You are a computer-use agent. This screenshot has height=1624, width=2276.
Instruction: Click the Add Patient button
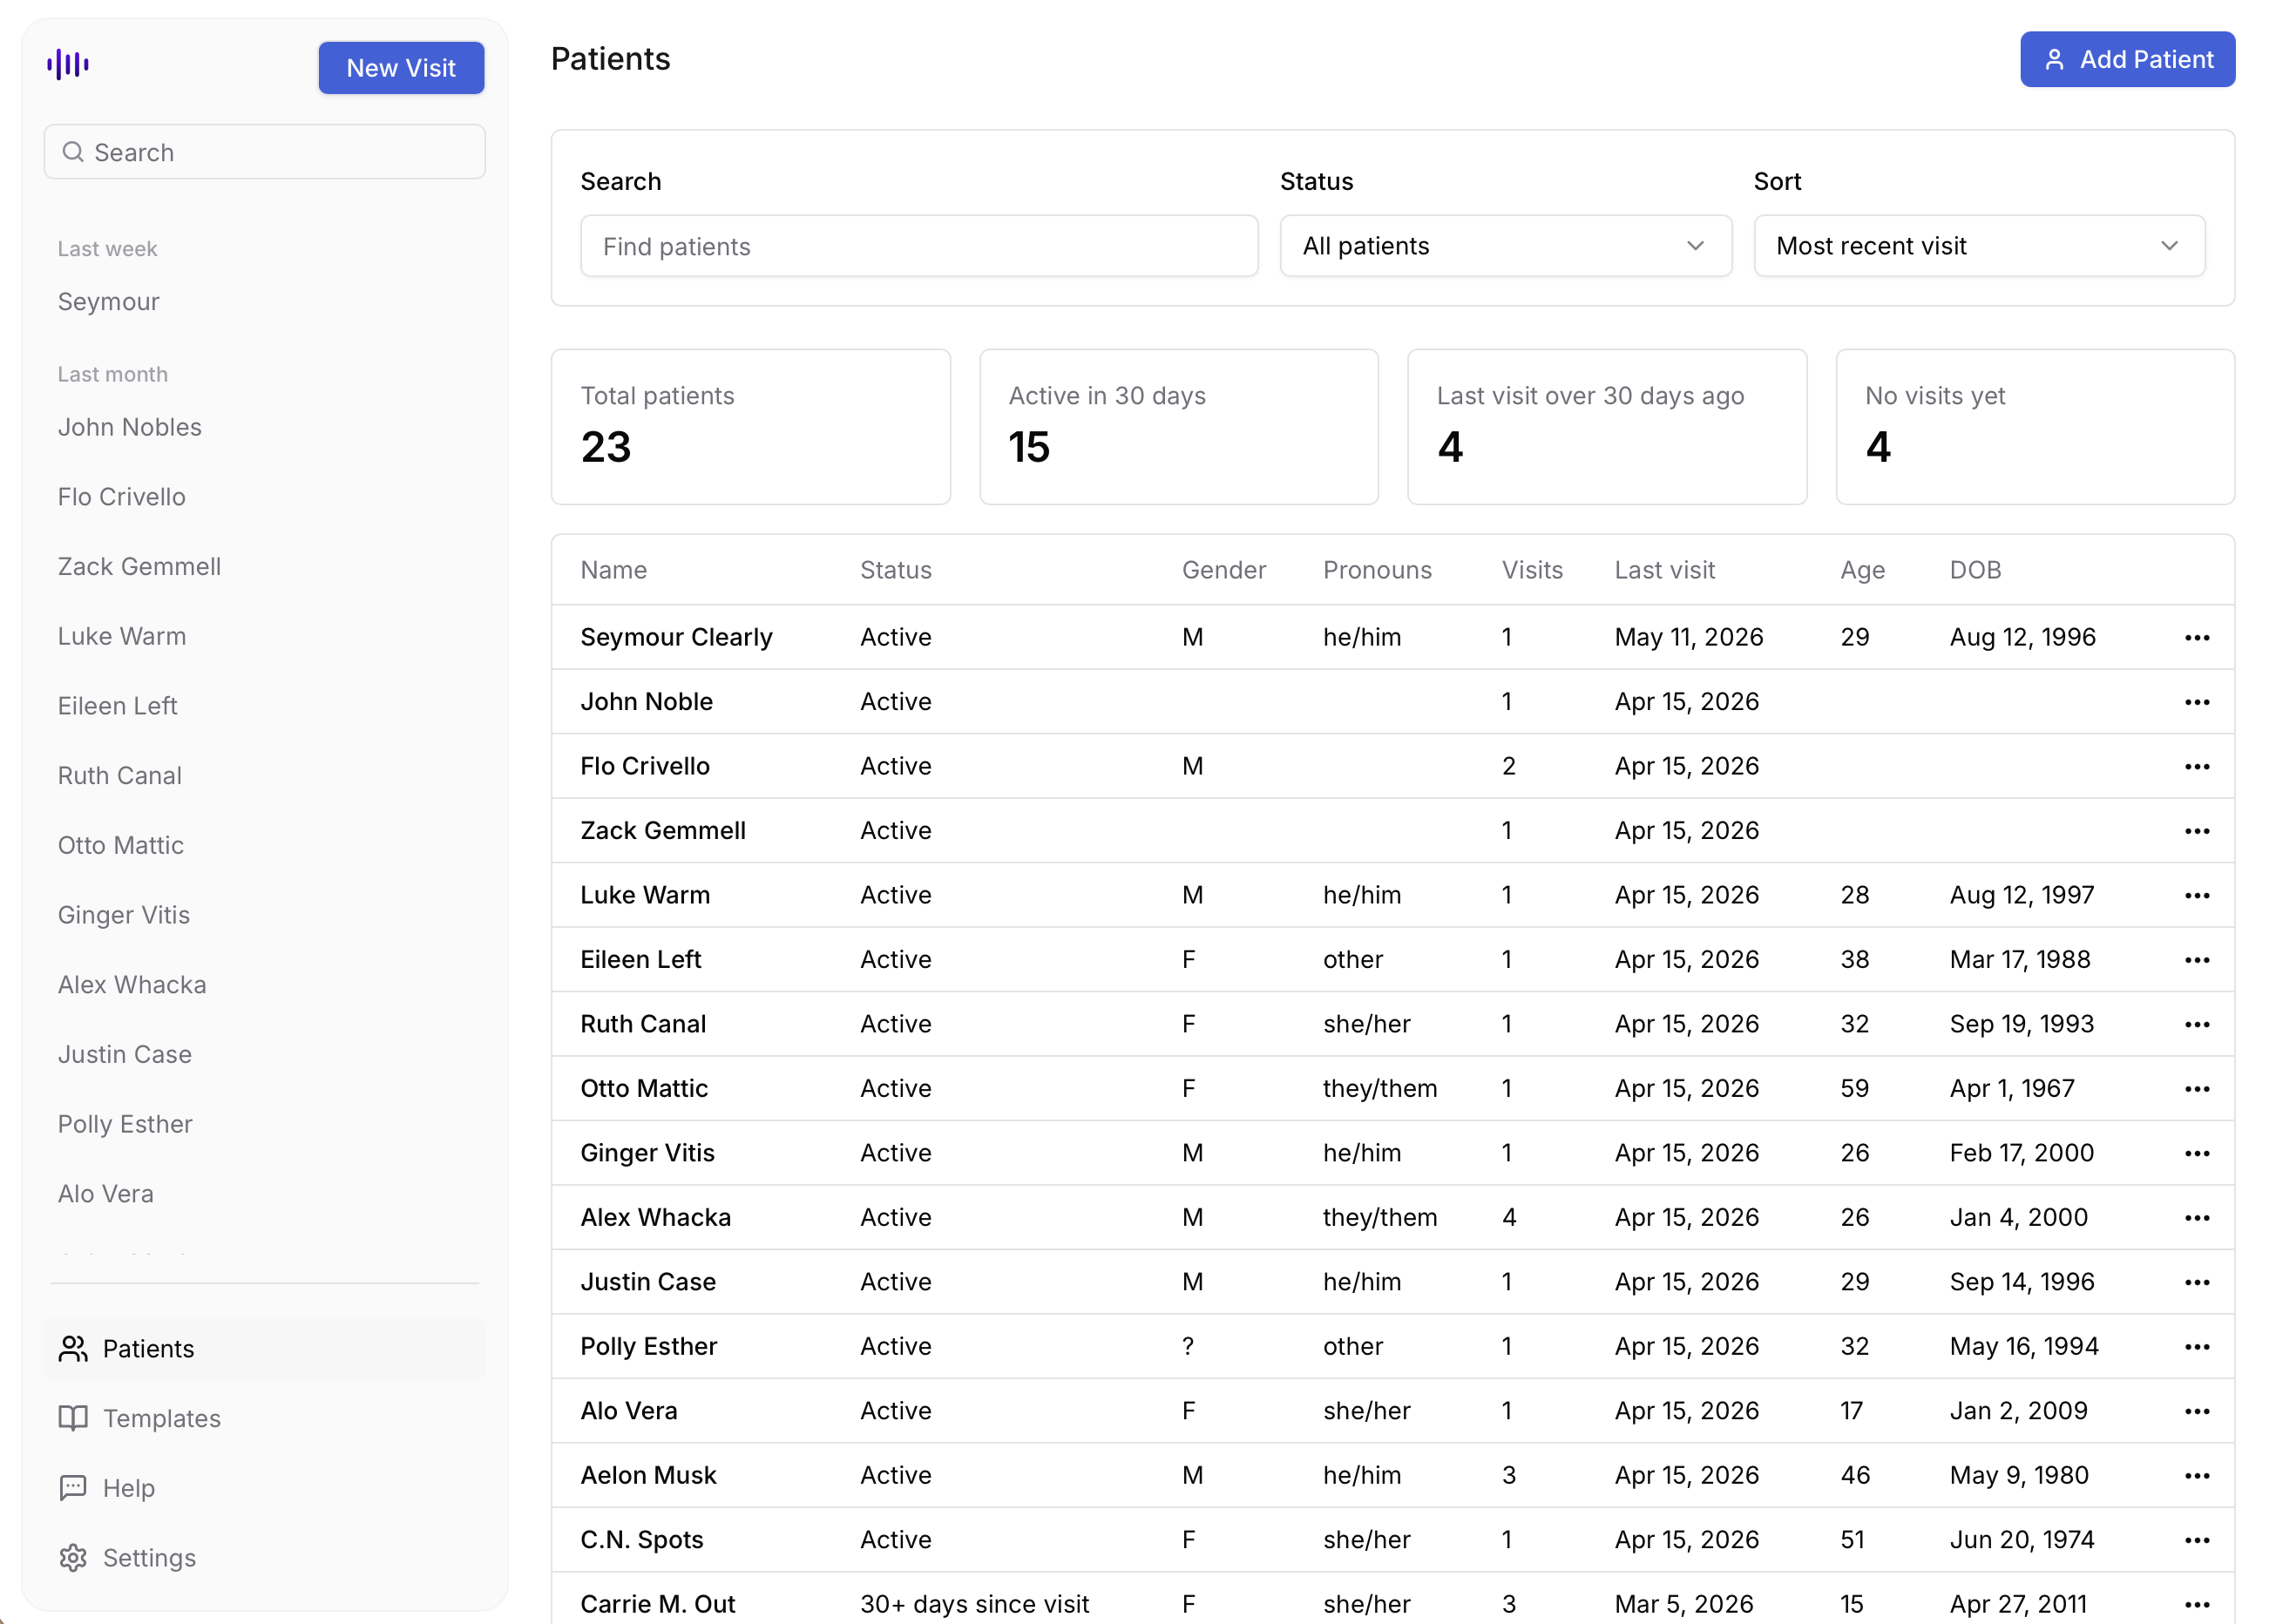[2127, 60]
